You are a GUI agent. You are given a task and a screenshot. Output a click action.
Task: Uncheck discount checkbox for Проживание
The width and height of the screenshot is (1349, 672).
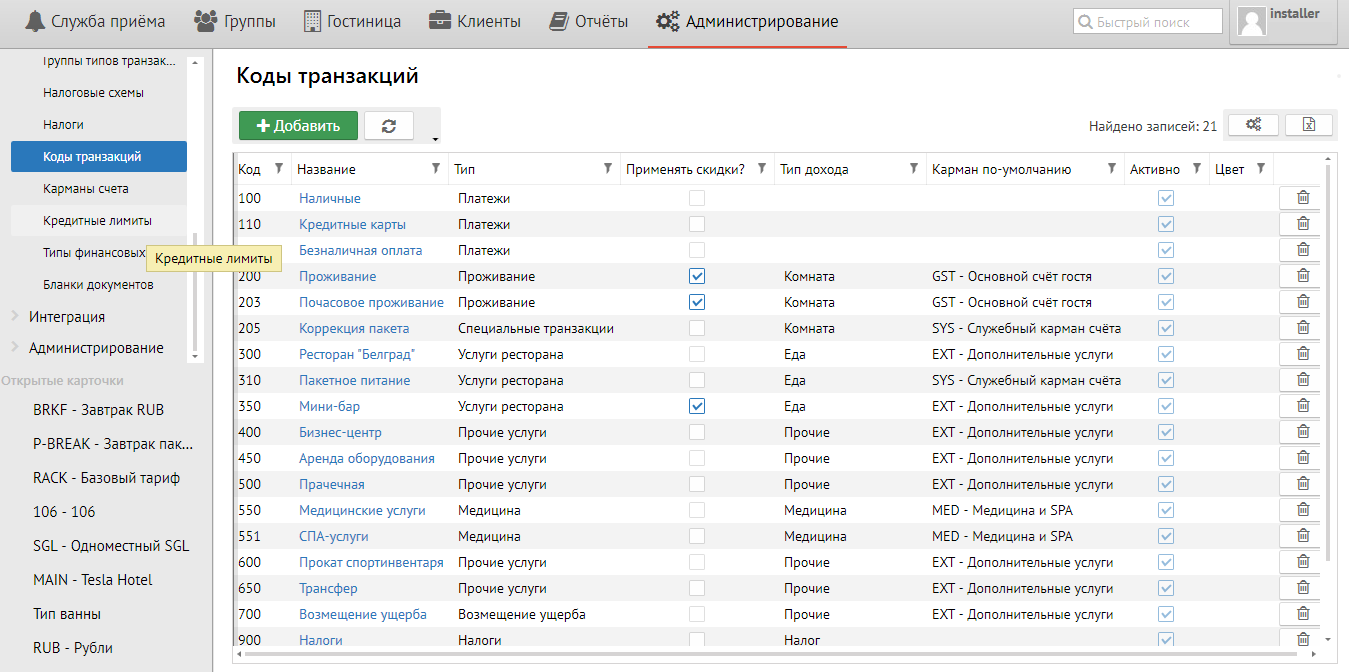click(697, 276)
